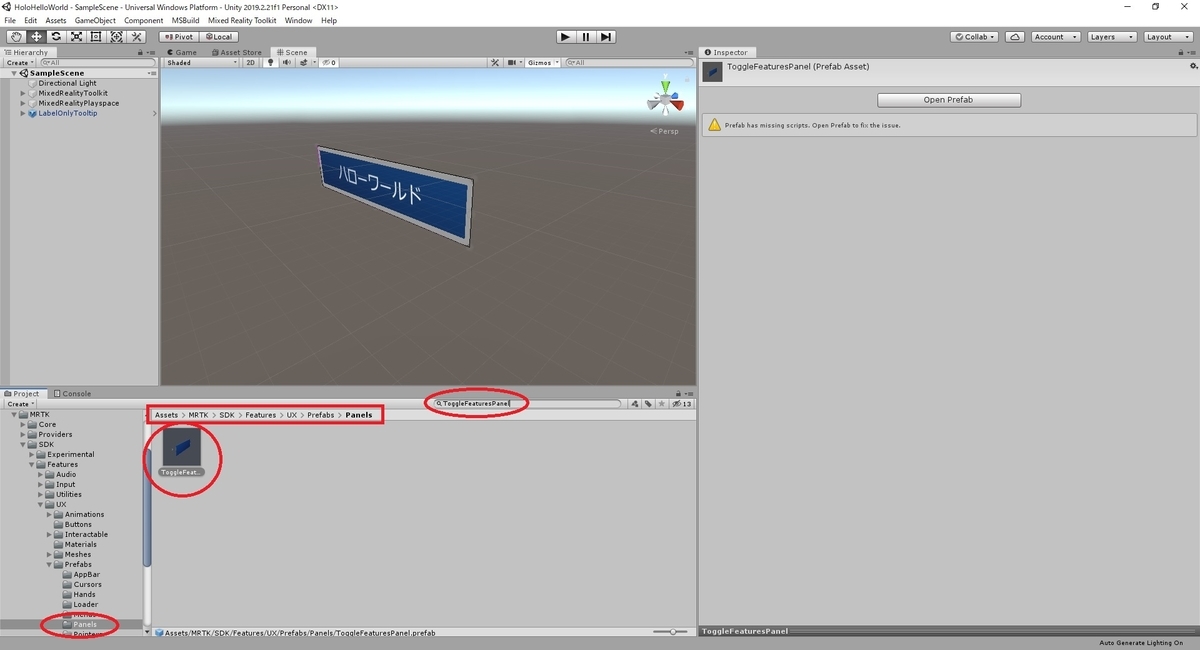Open the Mixed Reality Toolkit menu
The width and height of the screenshot is (1200, 650).
point(242,20)
